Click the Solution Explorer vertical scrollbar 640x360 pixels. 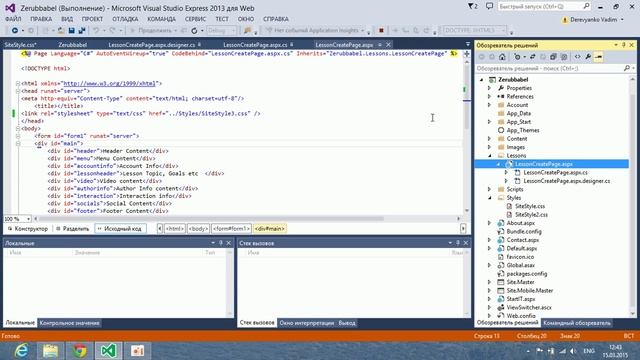[632, 196]
